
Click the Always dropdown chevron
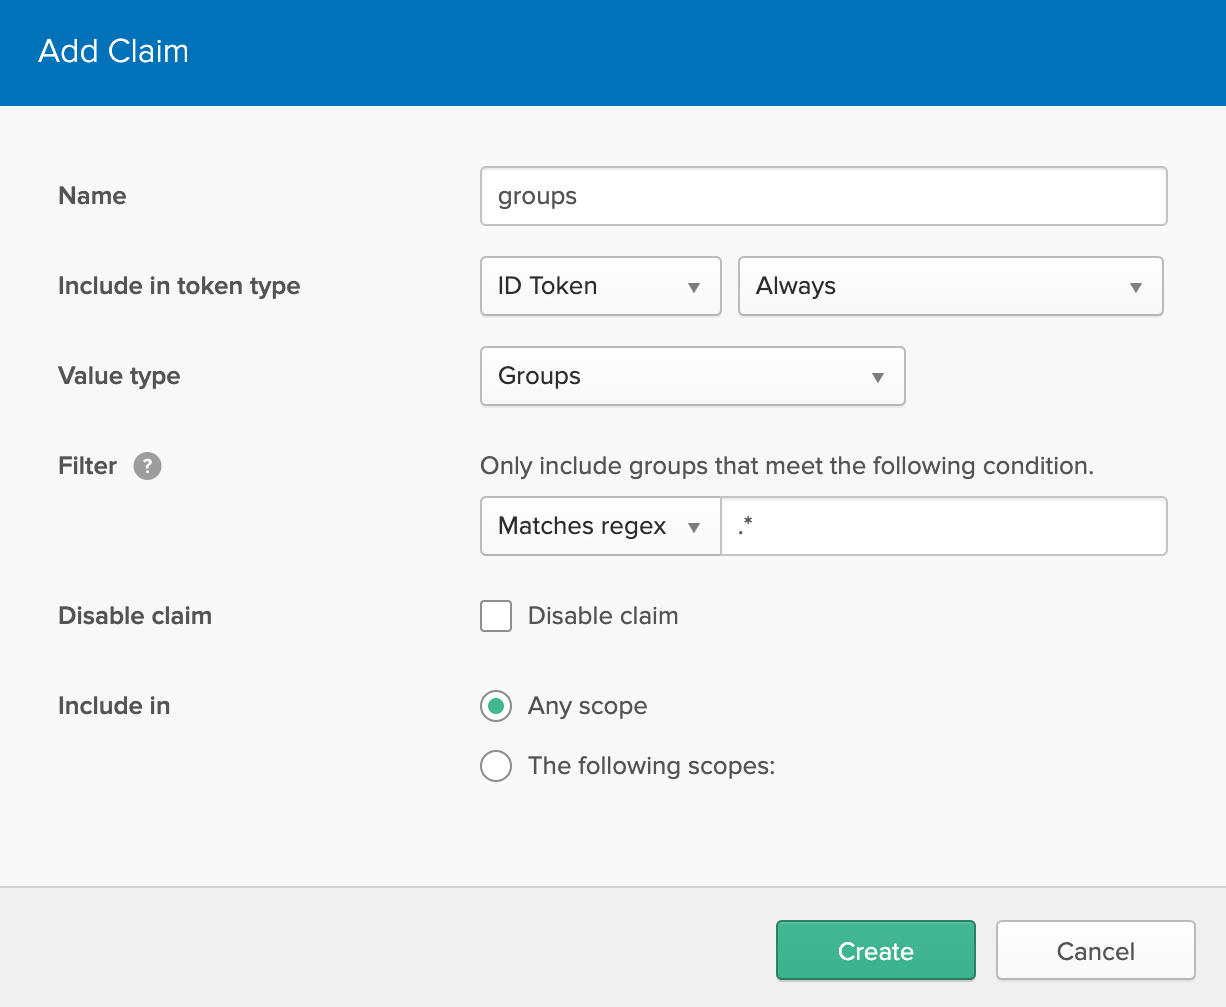click(1135, 286)
